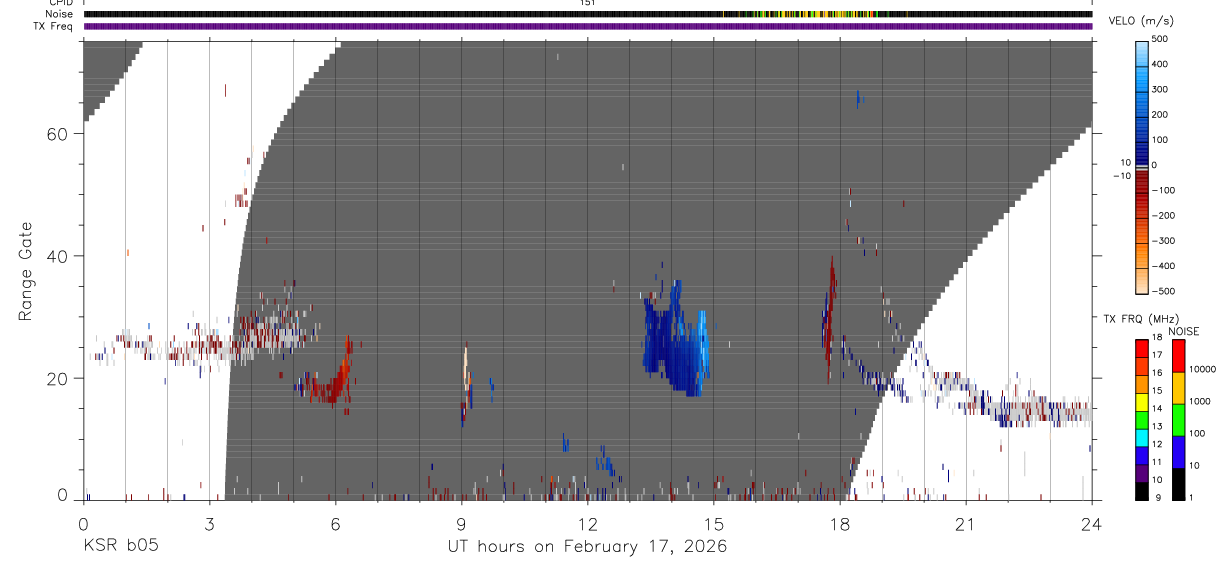The height and width of the screenshot is (567, 1228).
Task: Click x-axis tick label '12'
Action: (588, 525)
